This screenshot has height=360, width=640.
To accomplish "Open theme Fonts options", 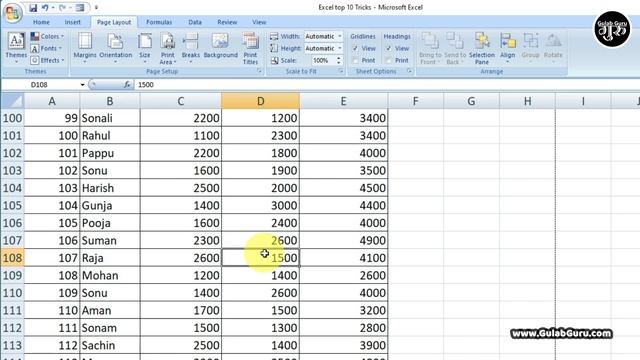I will [x=47, y=48].
